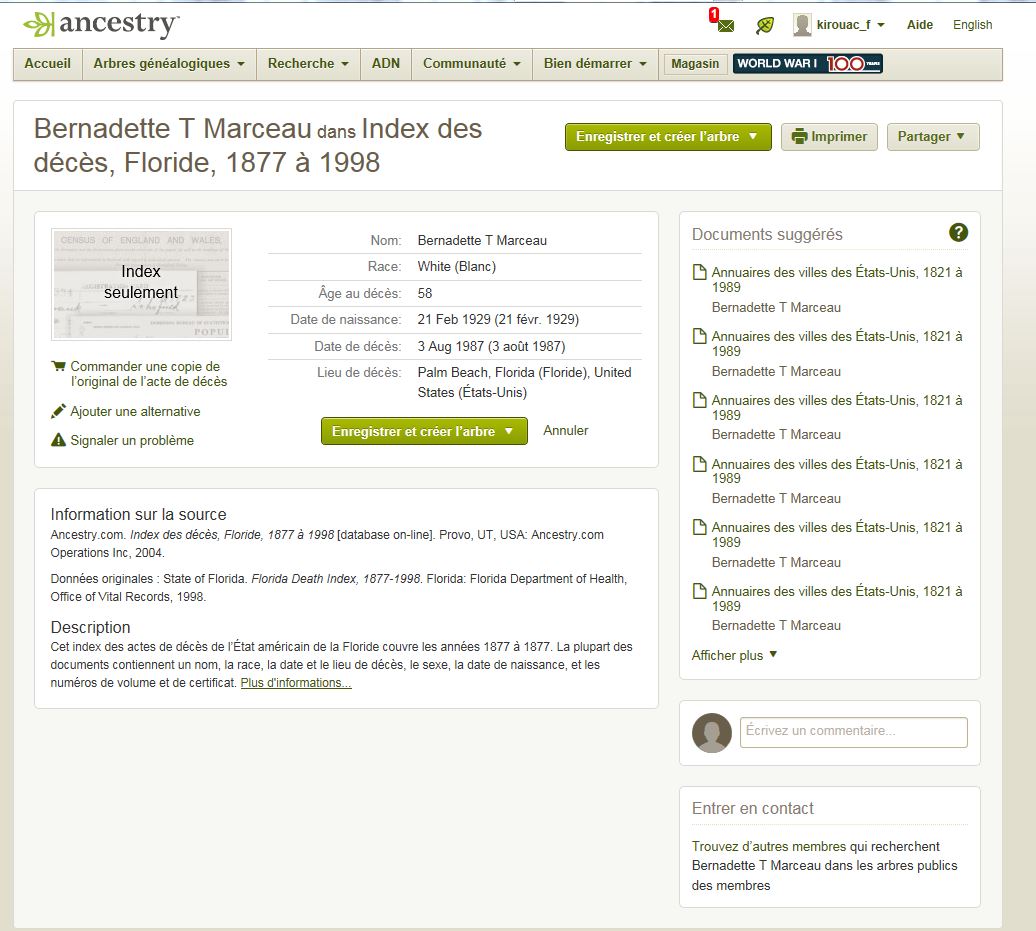The width and height of the screenshot is (1036, 931).
Task: Click the shopping cart icon beside Commander une copie
Action: [x=58, y=366]
